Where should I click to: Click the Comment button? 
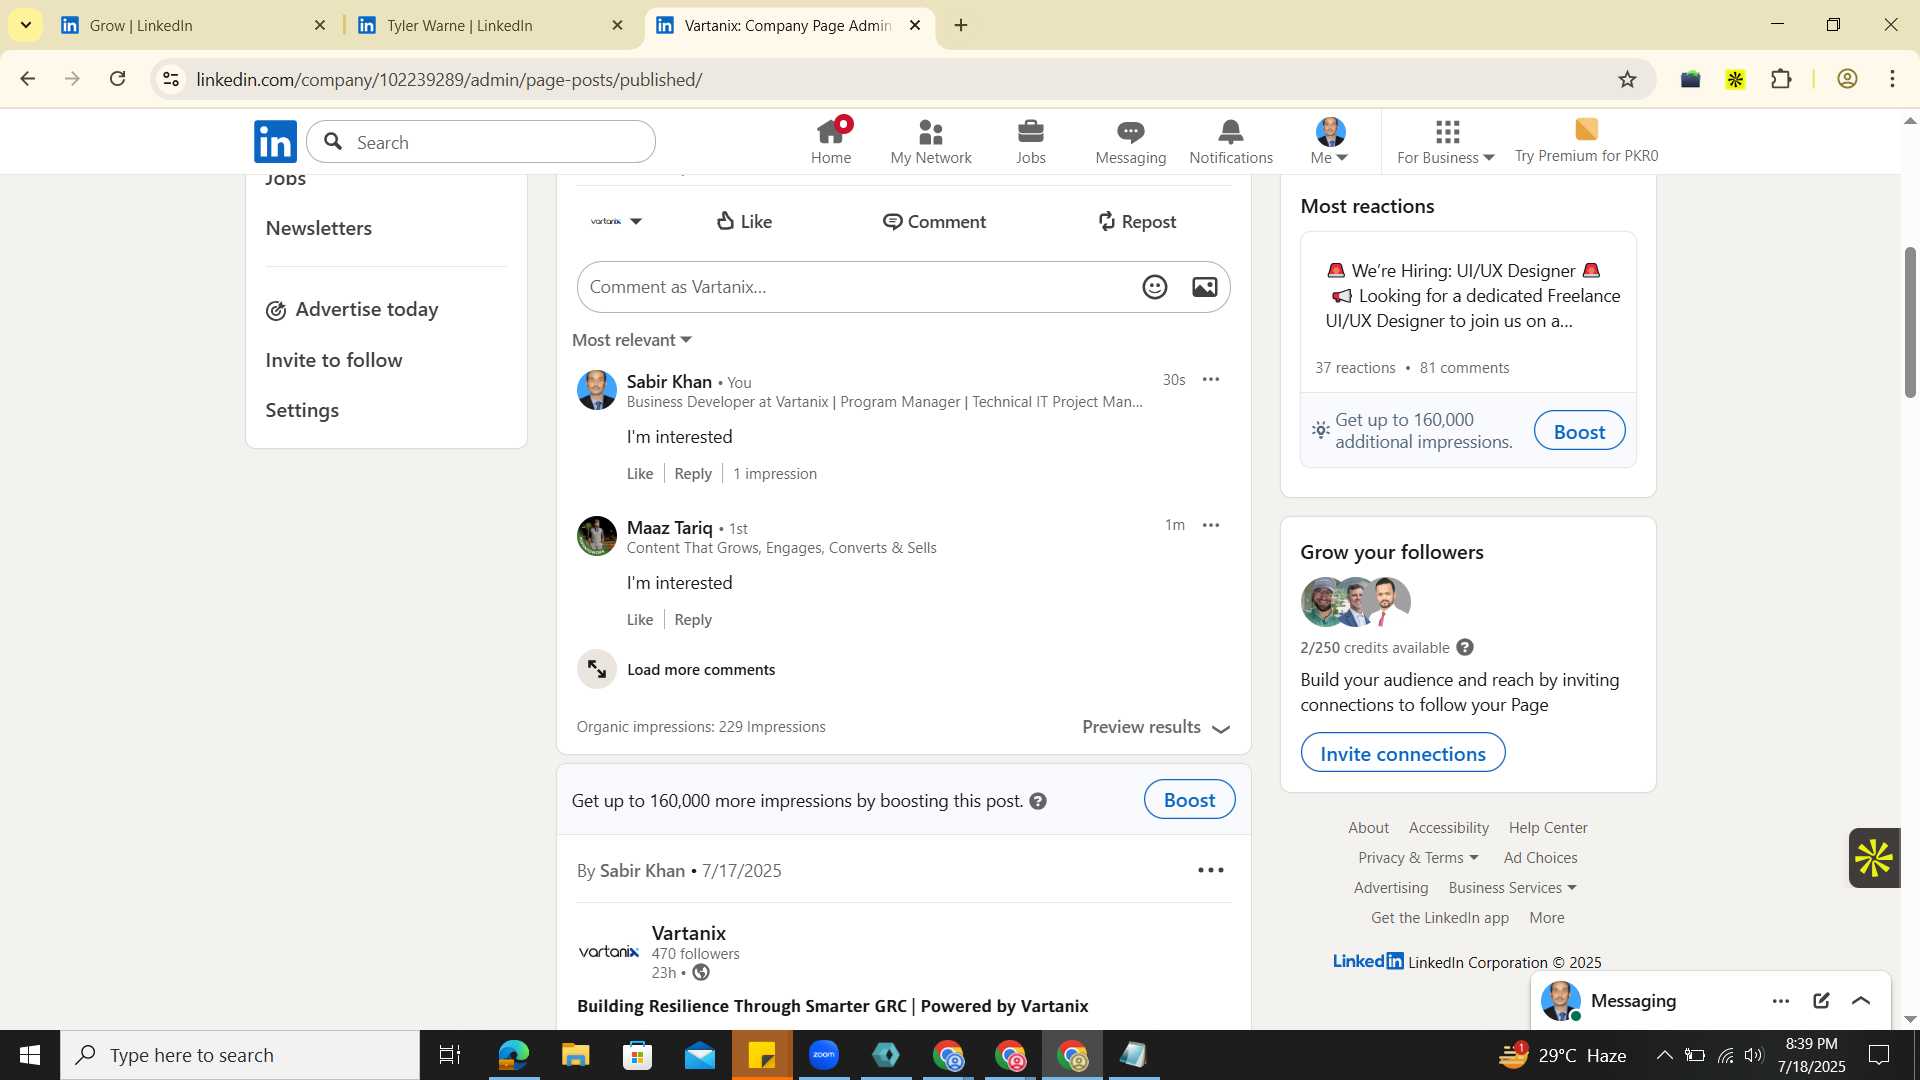click(x=934, y=221)
